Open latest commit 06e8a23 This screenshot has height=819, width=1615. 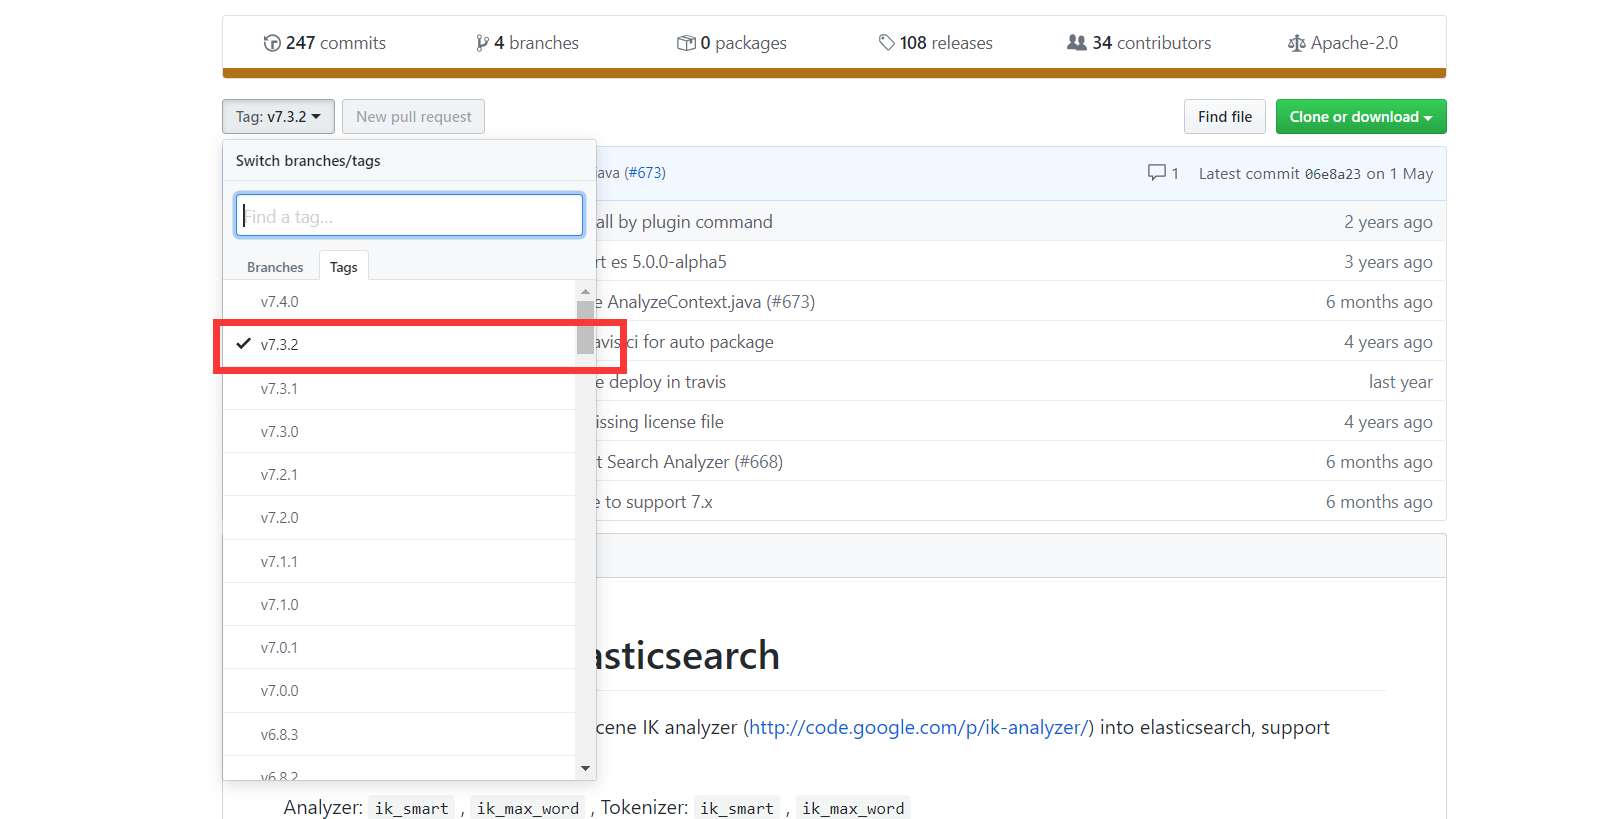[1333, 174]
